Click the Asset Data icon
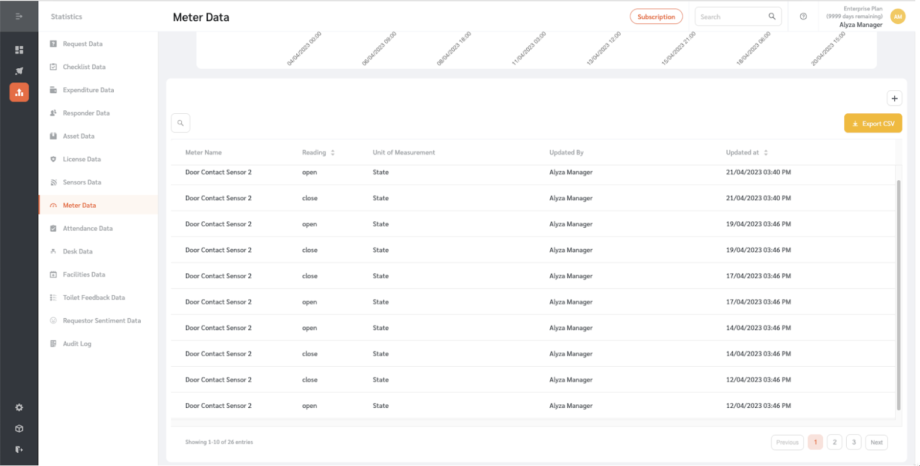920x466 pixels. (x=53, y=136)
